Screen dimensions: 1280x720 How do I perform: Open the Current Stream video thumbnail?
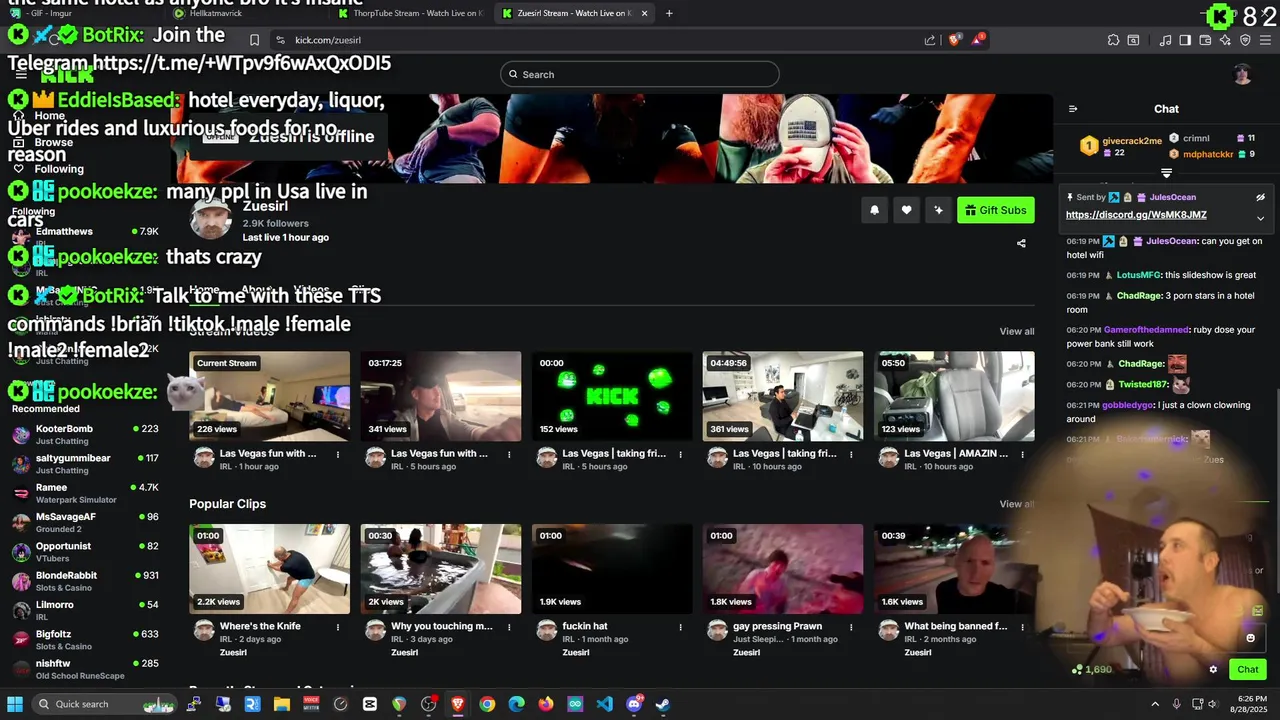269,396
